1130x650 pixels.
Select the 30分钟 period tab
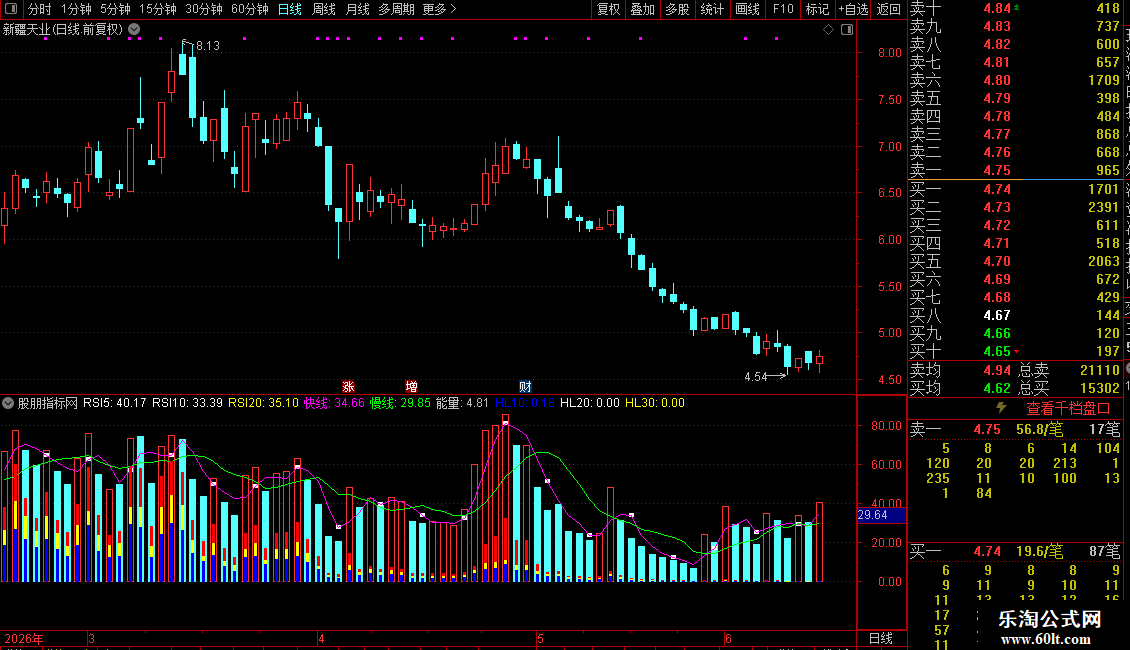pos(203,9)
